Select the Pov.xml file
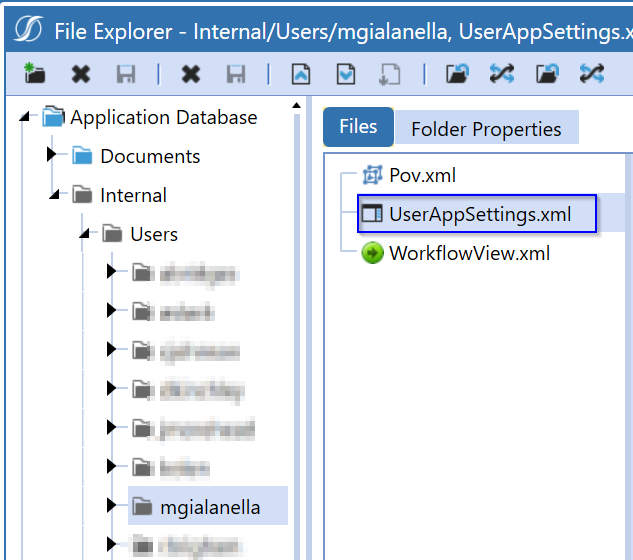This screenshot has height=560, width=633. (x=409, y=175)
